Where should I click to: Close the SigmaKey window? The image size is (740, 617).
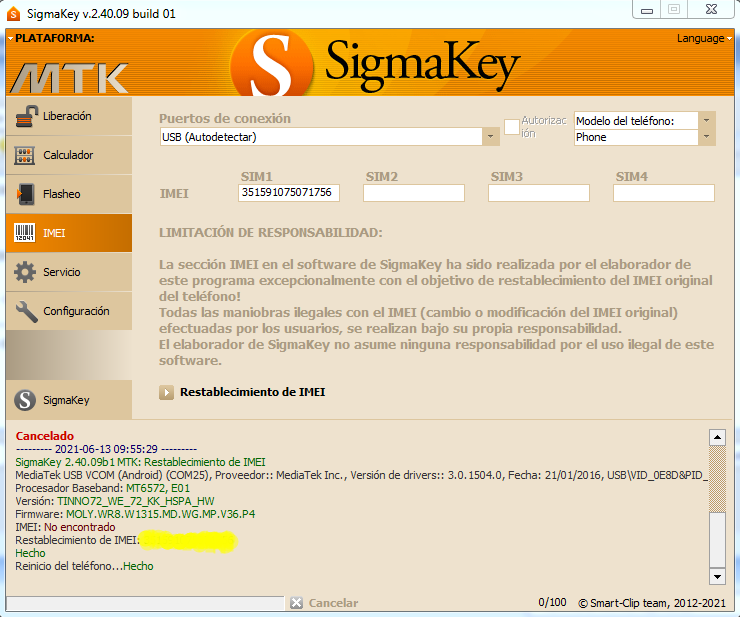pos(711,9)
